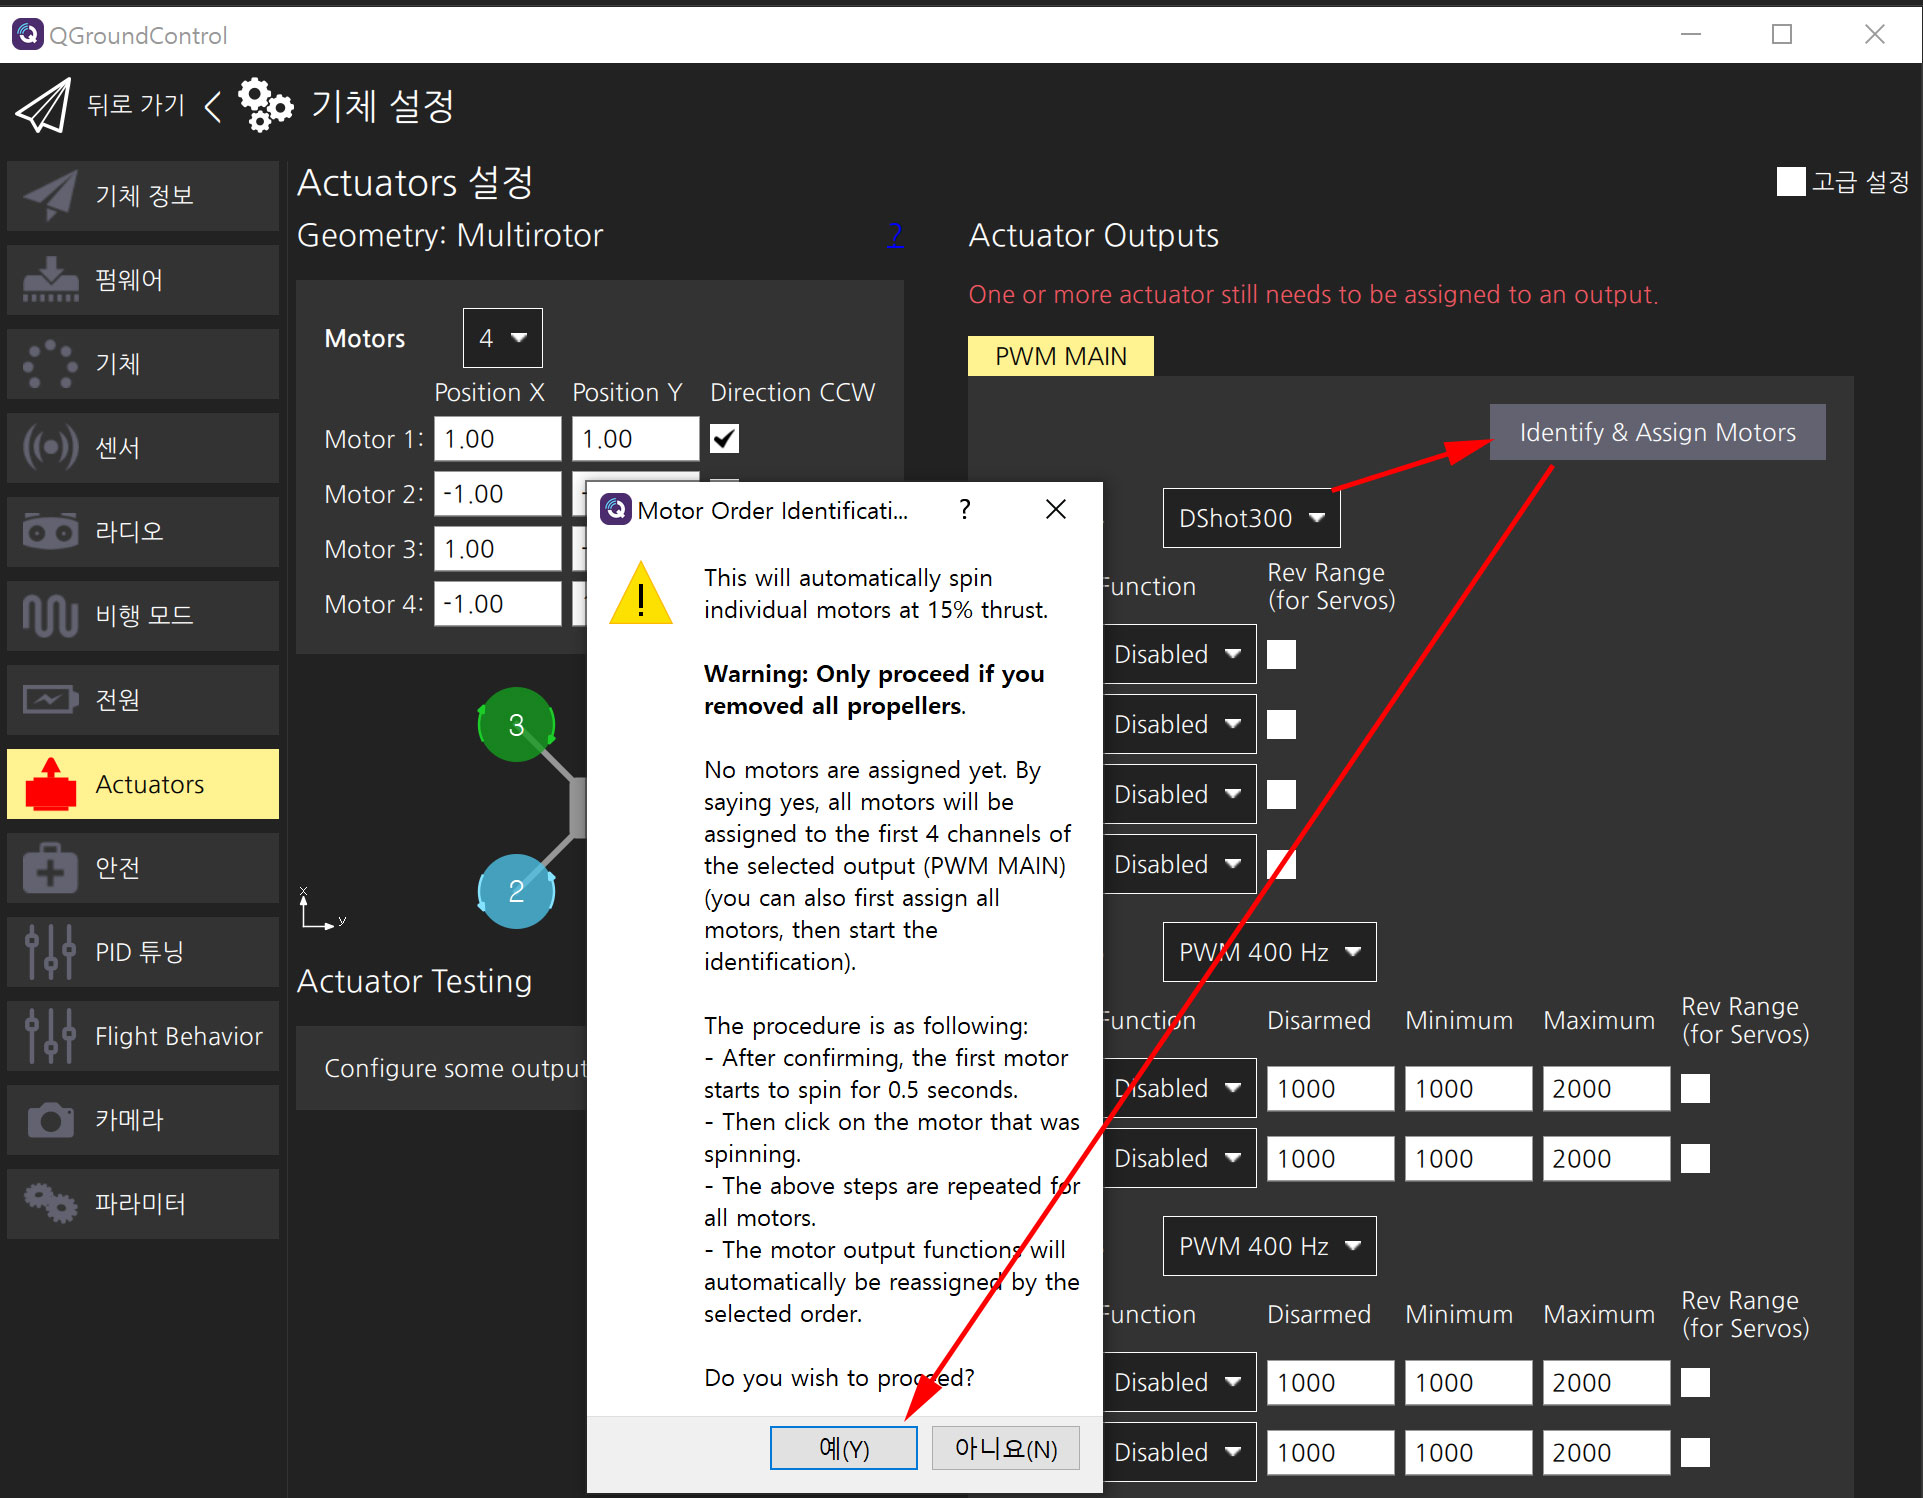Click the vehicle setup gears icon

265,105
